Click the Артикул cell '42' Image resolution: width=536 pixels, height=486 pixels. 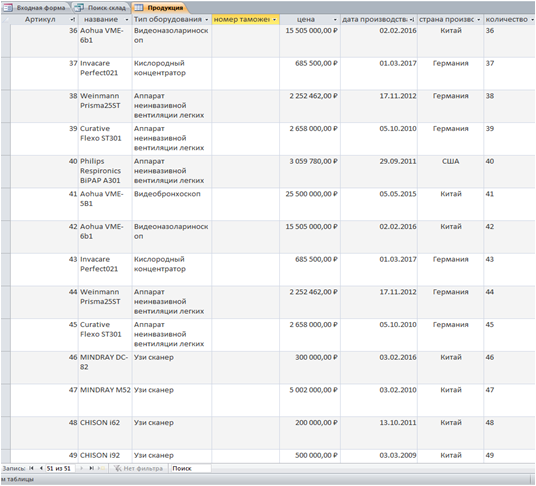[x=44, y=237]
